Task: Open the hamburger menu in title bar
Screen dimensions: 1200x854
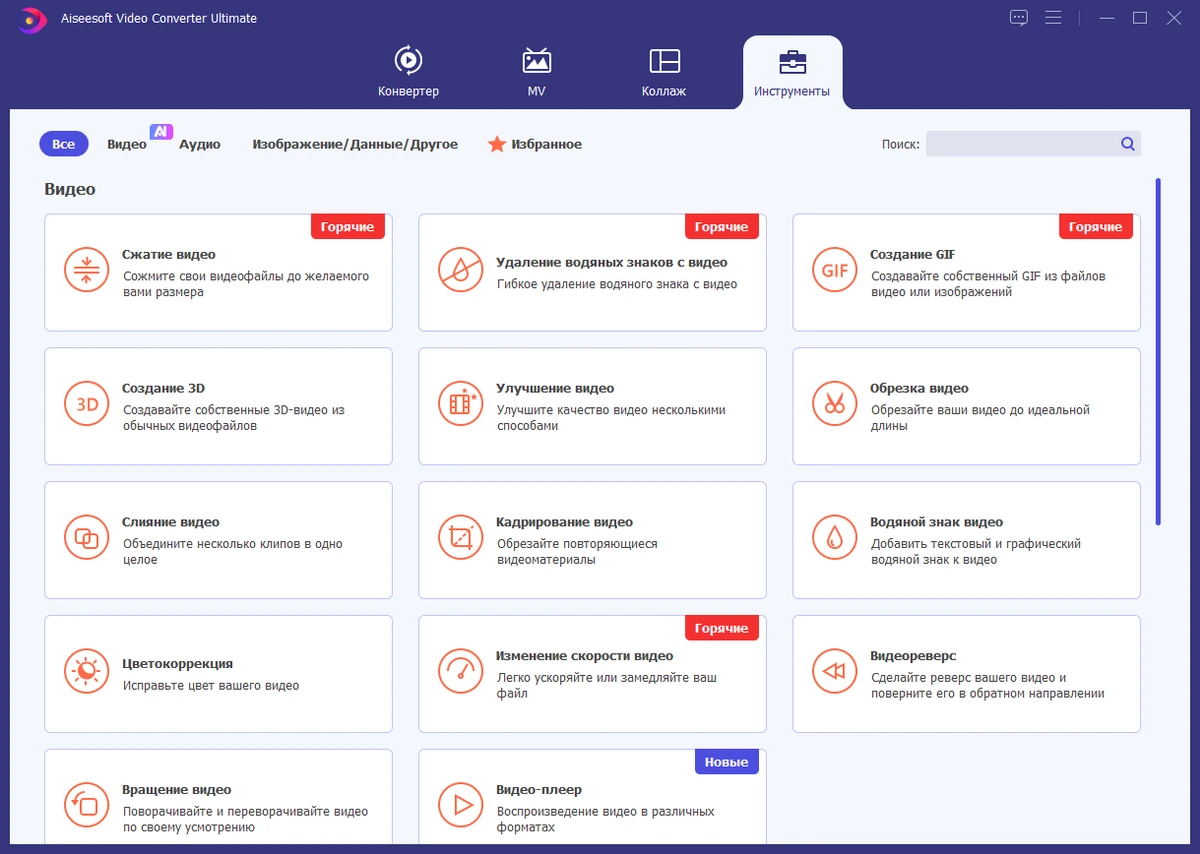Action: coord(1053,18)
